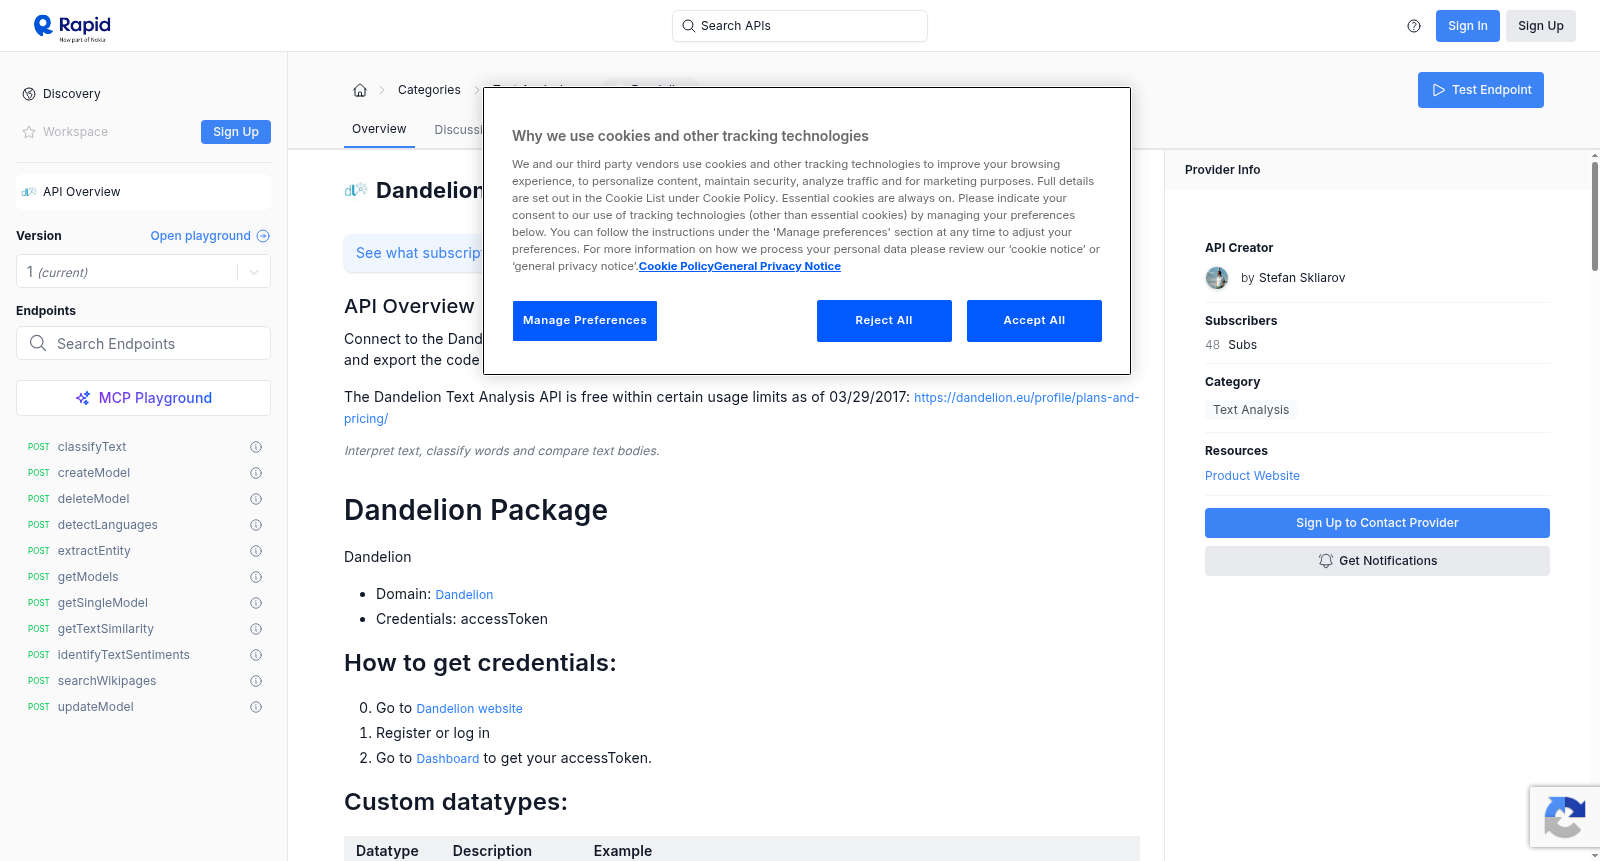
Task: Click the page vertical scrollbar
Action: tap(1594, 215)
